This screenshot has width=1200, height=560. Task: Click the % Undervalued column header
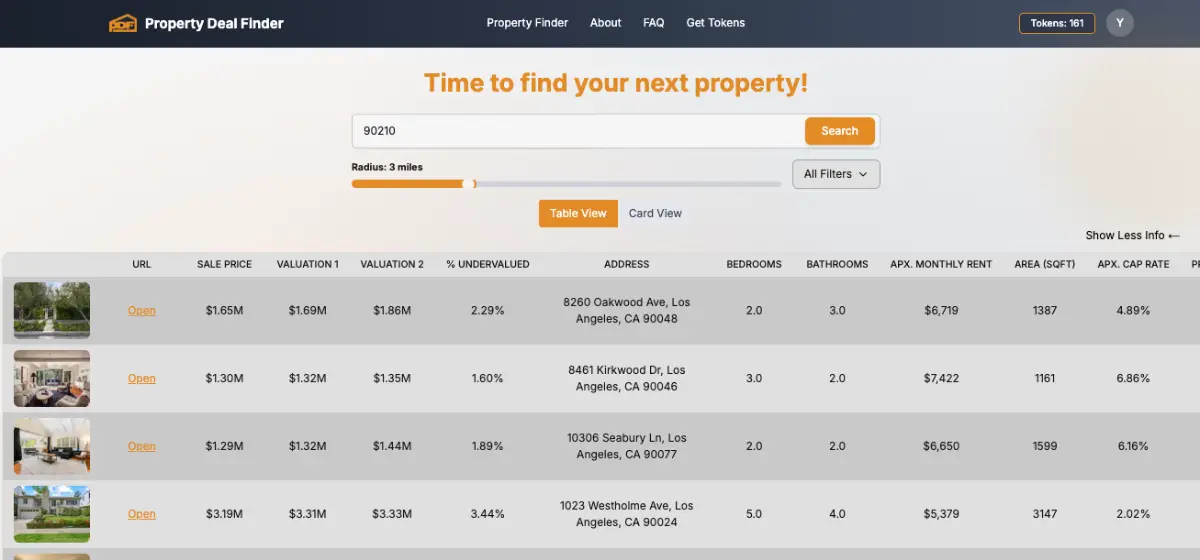pyautogui.click(x=488, y=264)
